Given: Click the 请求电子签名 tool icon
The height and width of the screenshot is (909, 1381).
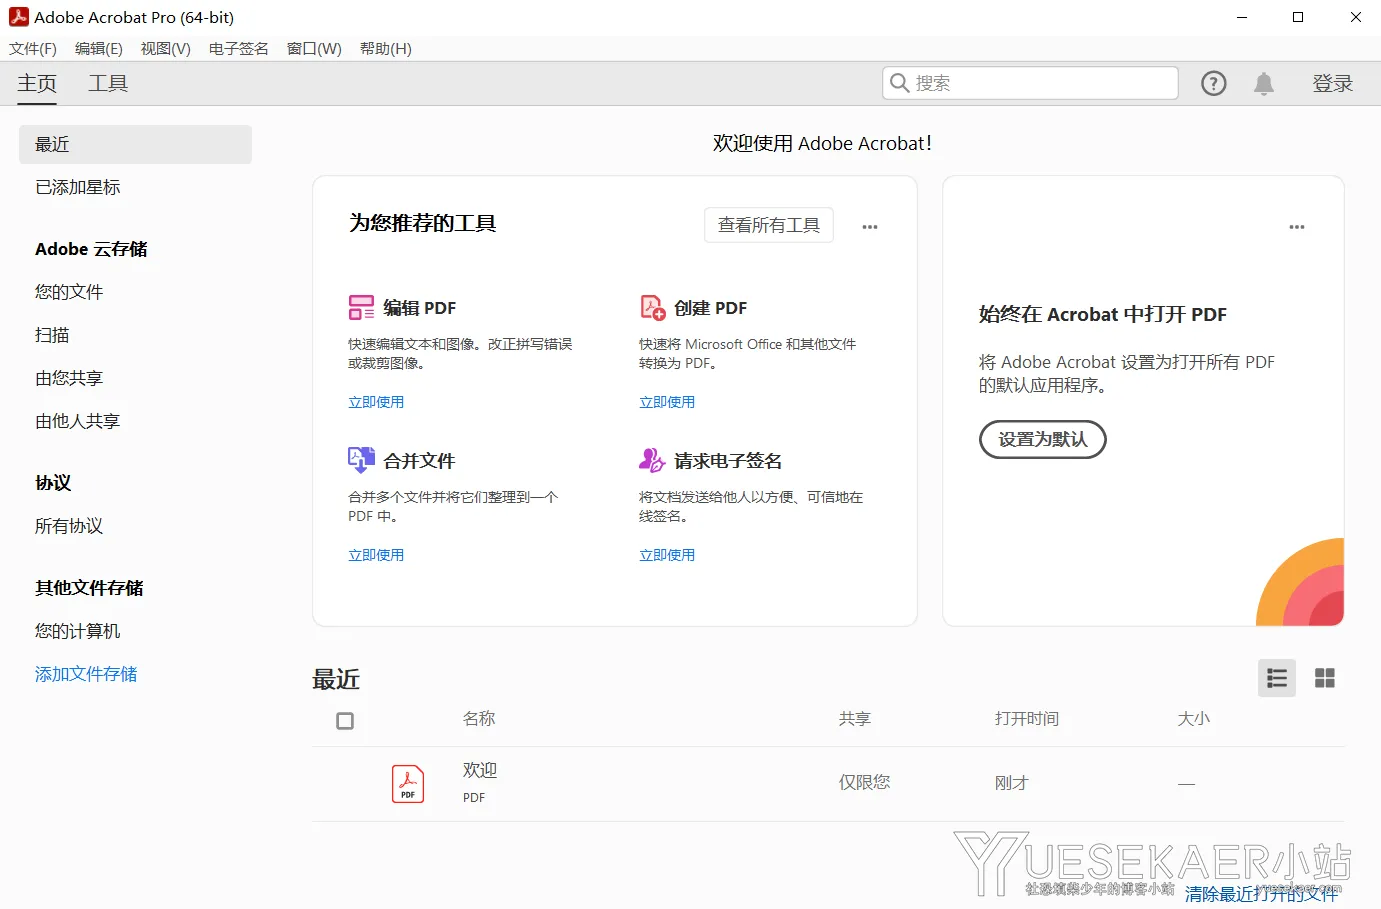Looking at the screenshot, I should click(652, 460).
